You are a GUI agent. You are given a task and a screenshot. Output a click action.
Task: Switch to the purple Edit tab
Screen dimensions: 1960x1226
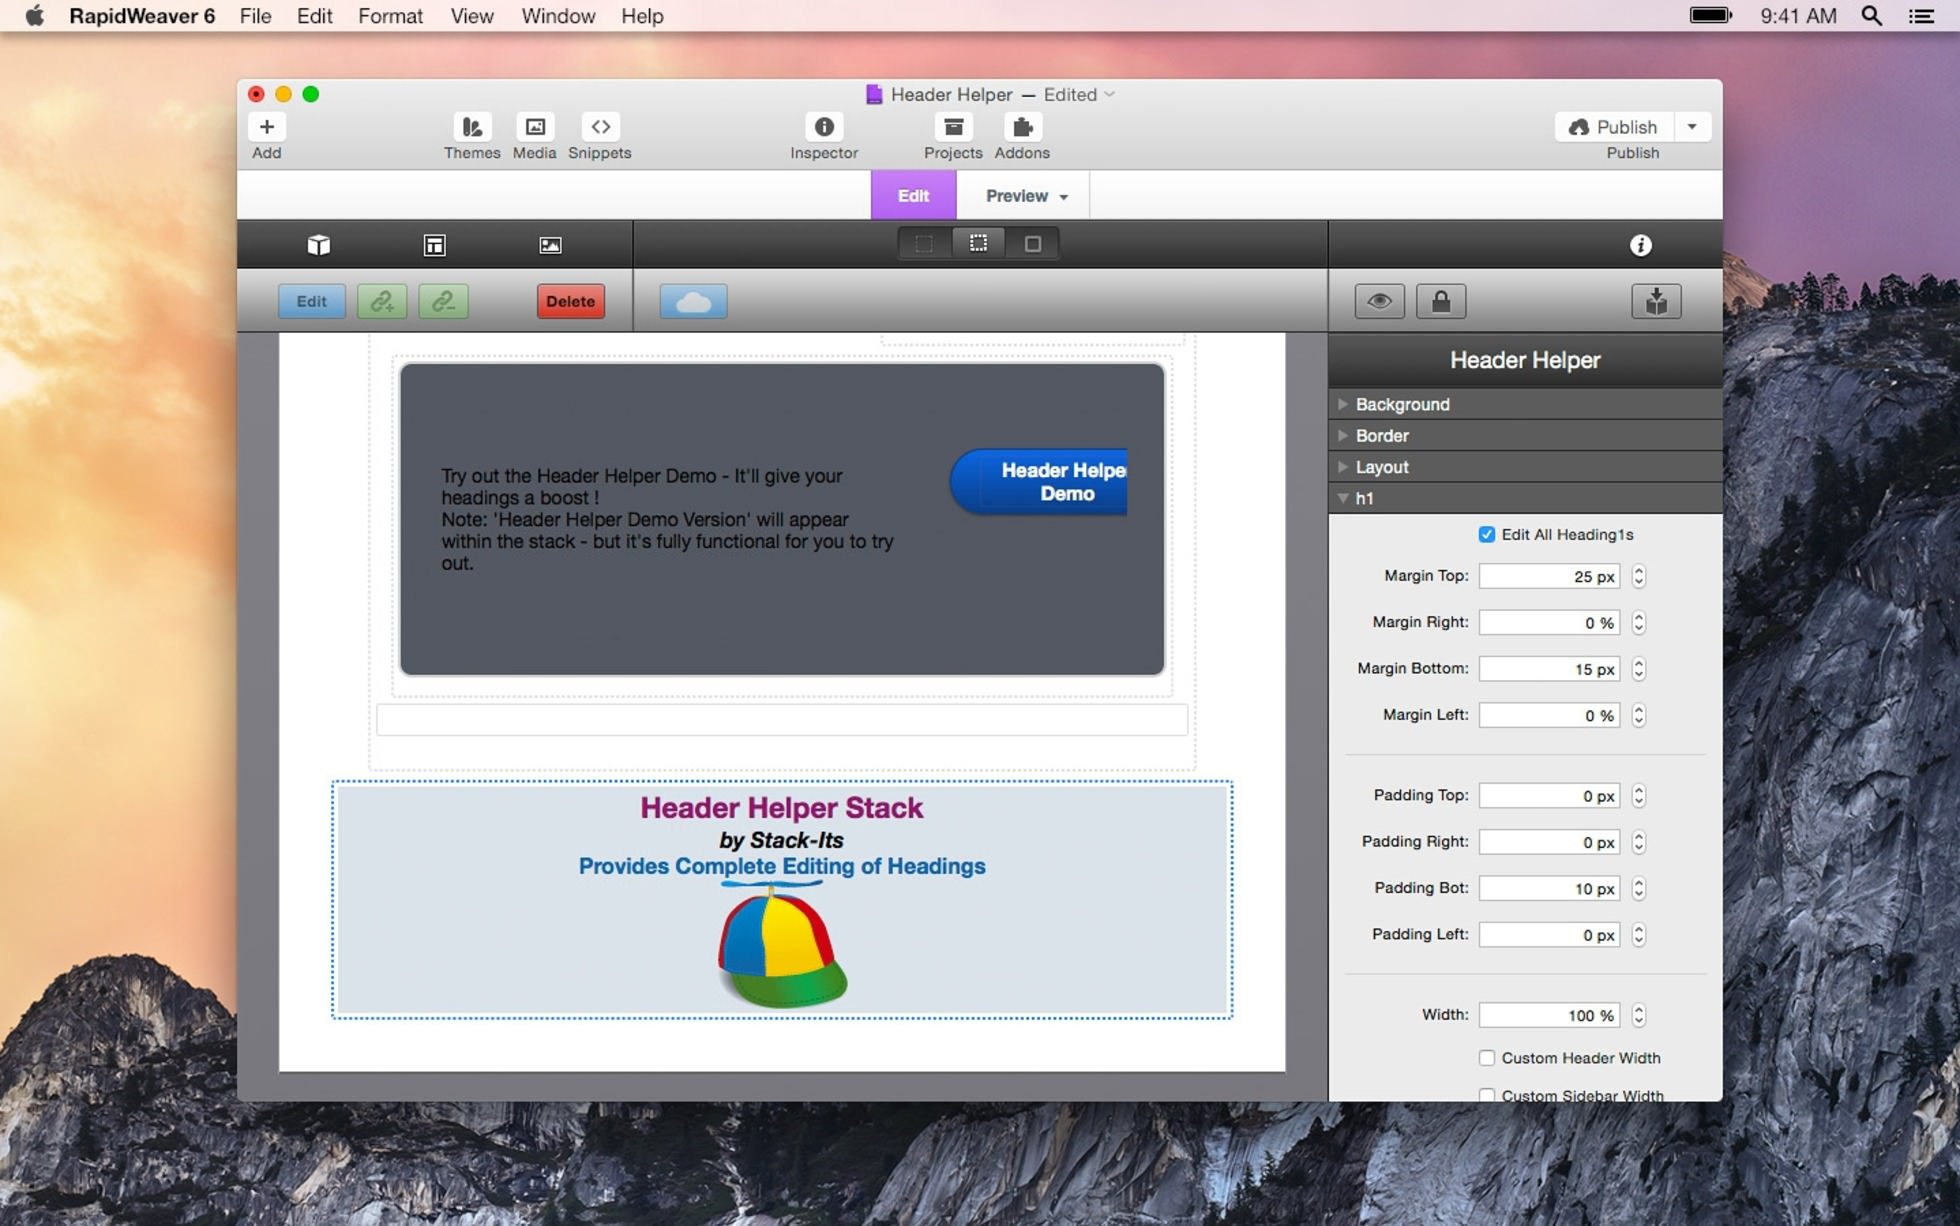[x=913, y=196]
